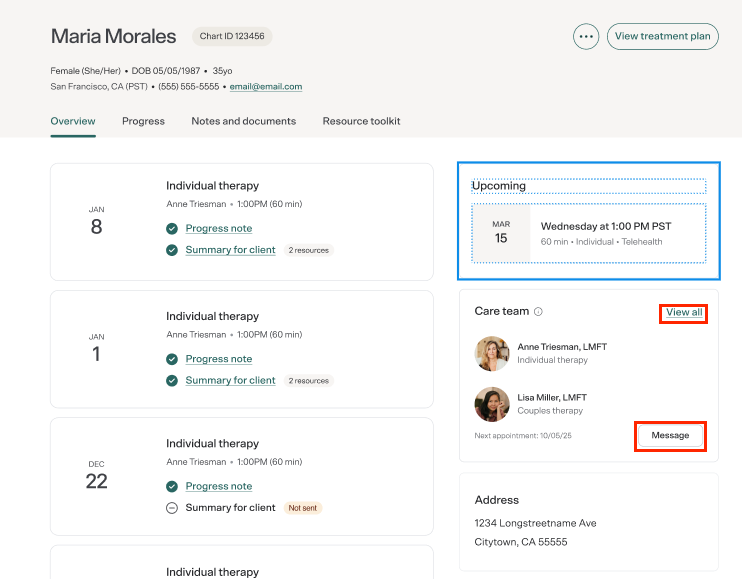
Task: Click the Message button in Care team
Action: (x=670, y=435)
